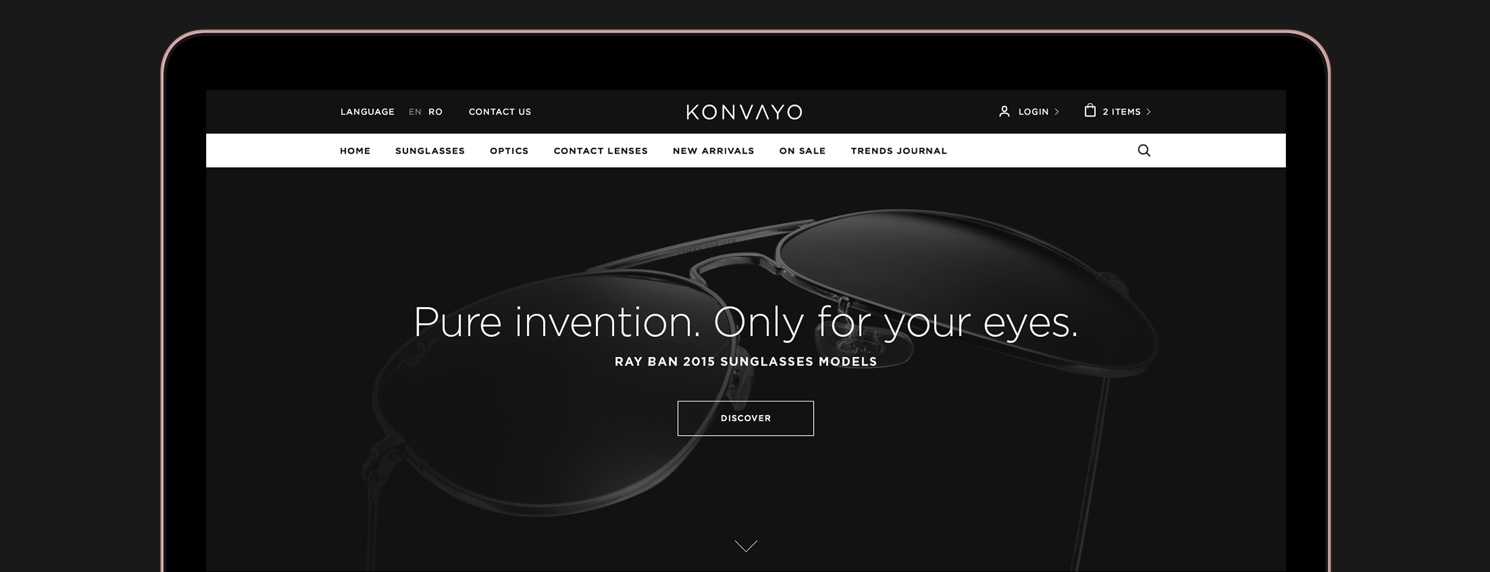Image resolution: width=1490 pixels, height=572 pixels.
Task: Click the user profile icon
Action: [1004, 112]
